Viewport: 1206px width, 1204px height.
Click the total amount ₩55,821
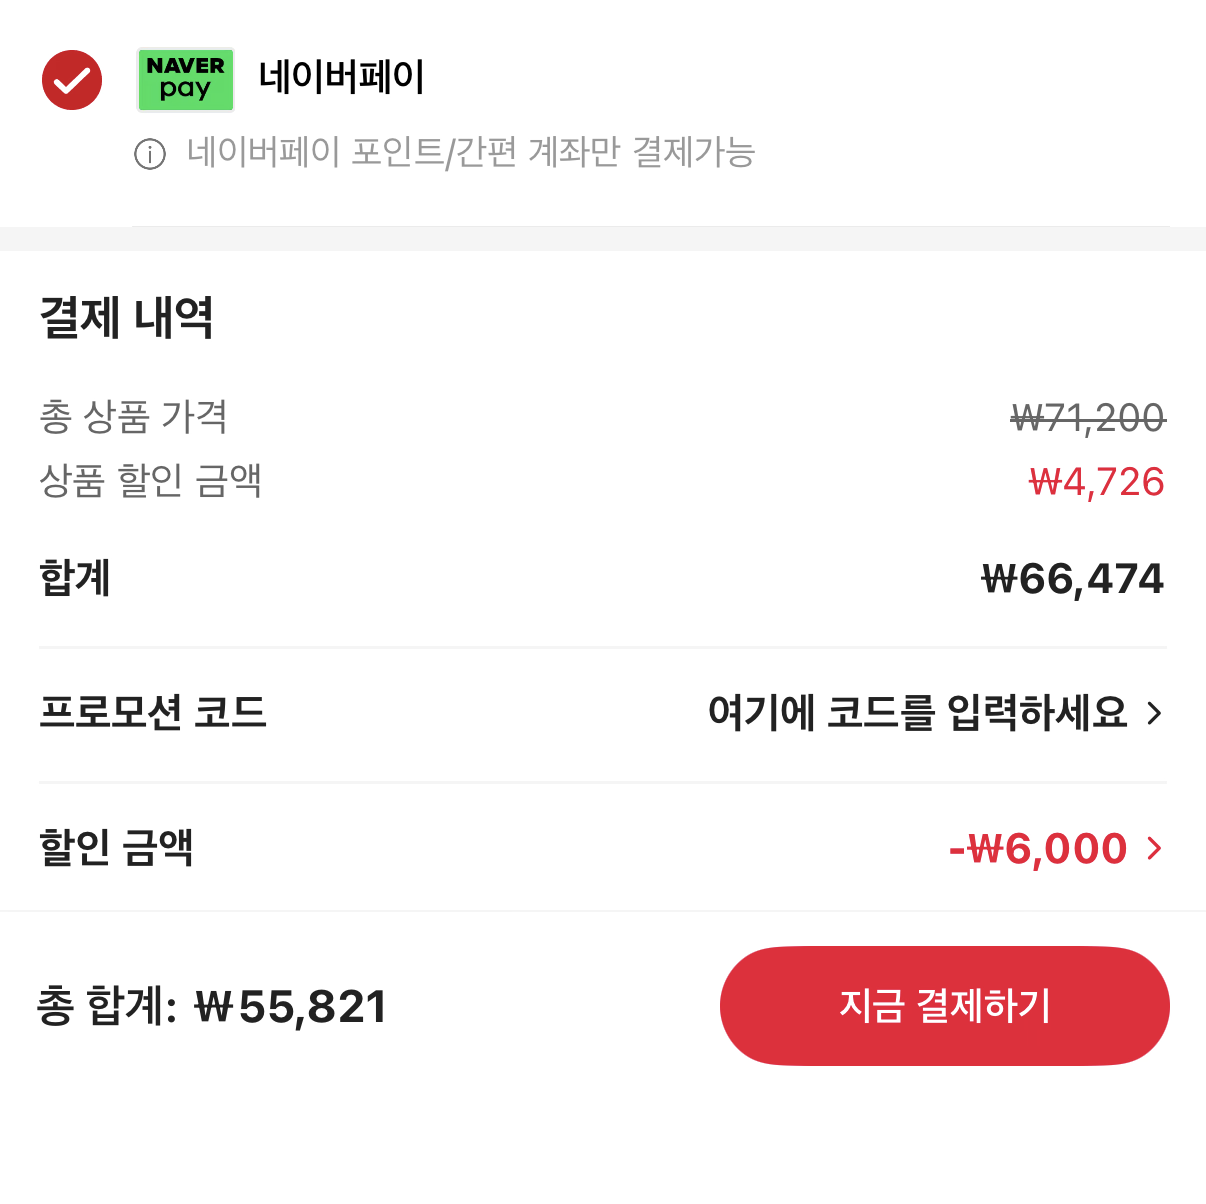tap(290, 1007)
